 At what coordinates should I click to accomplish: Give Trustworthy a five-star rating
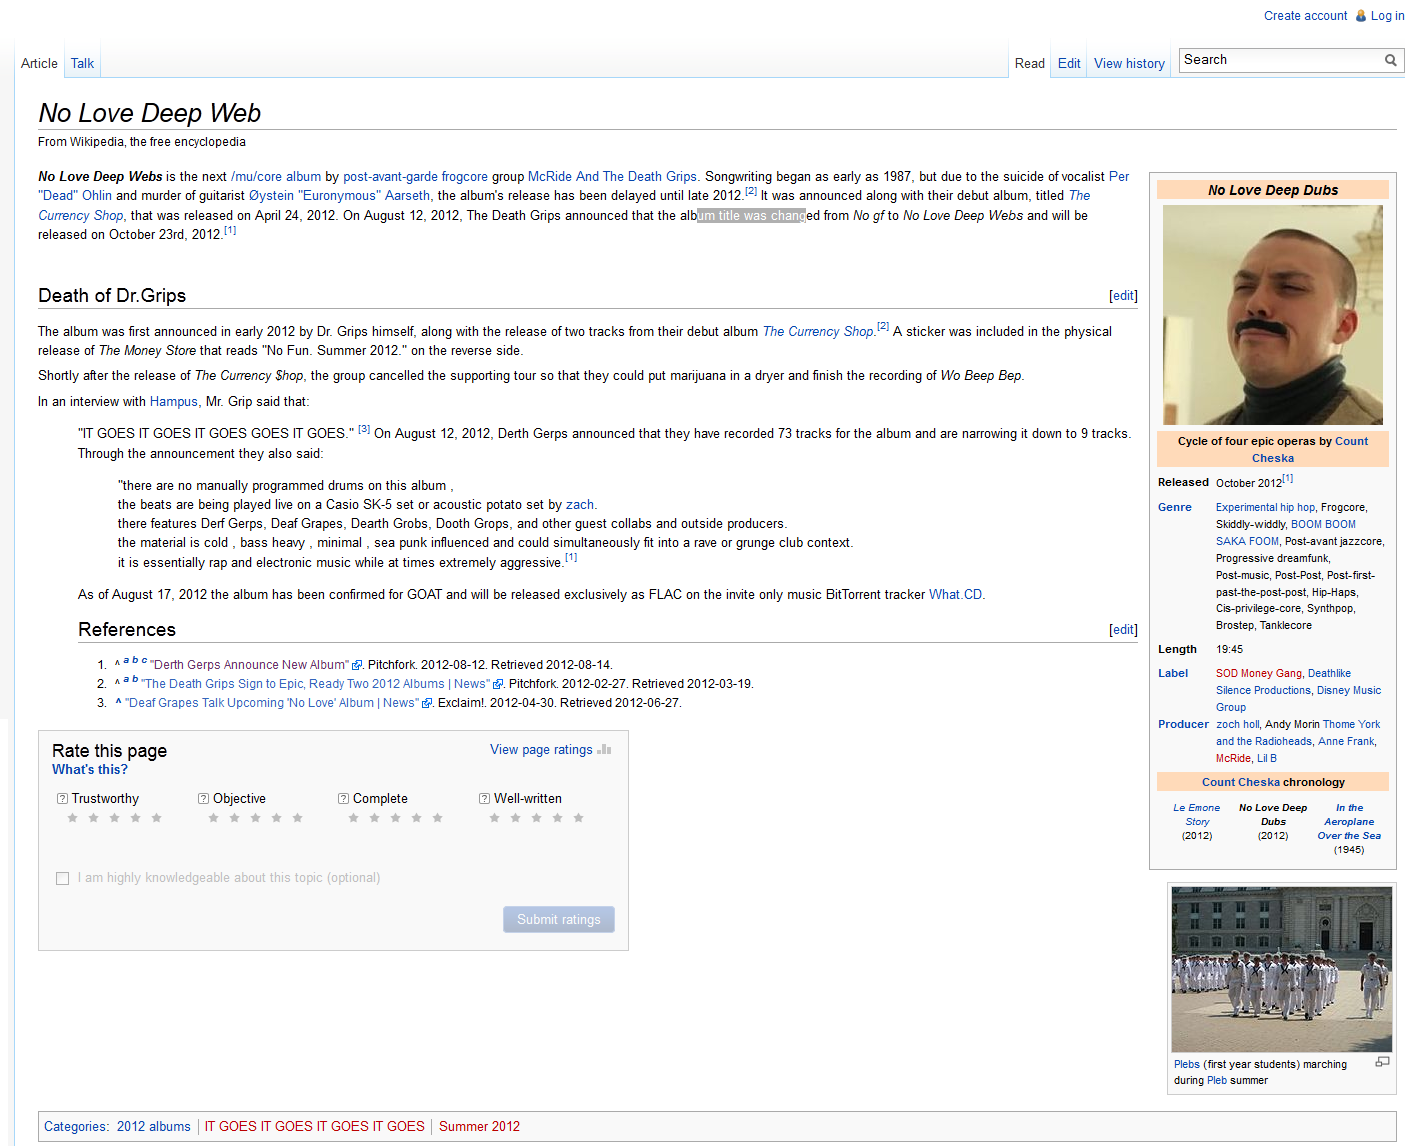156,818
